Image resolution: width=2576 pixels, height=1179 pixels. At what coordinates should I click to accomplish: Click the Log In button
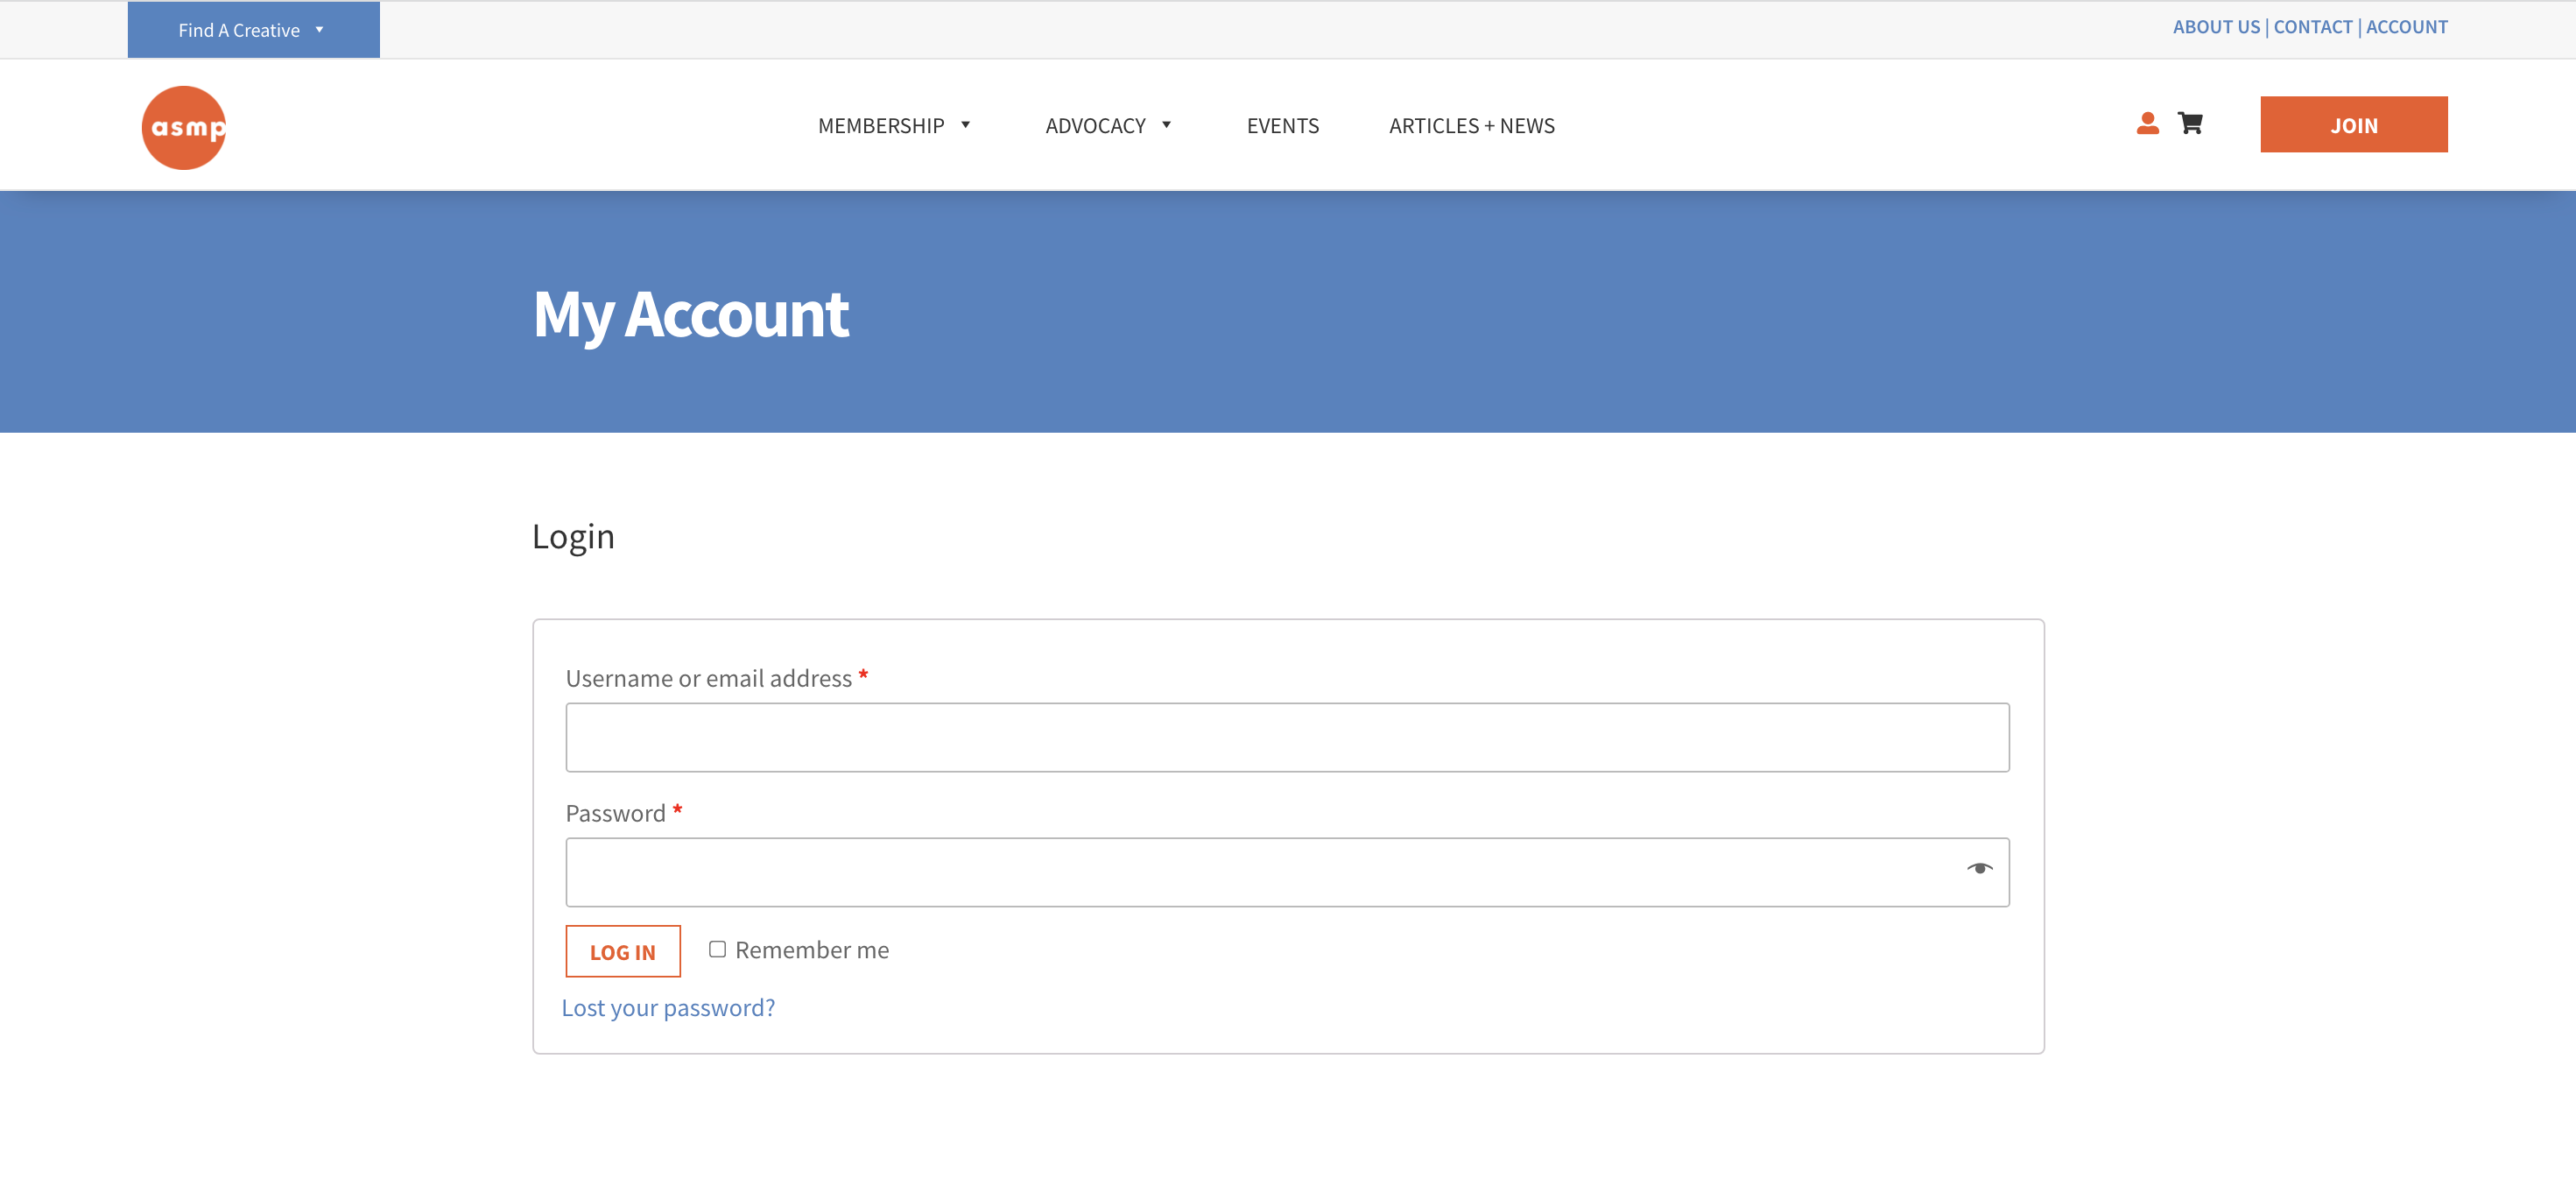[623, 951]
